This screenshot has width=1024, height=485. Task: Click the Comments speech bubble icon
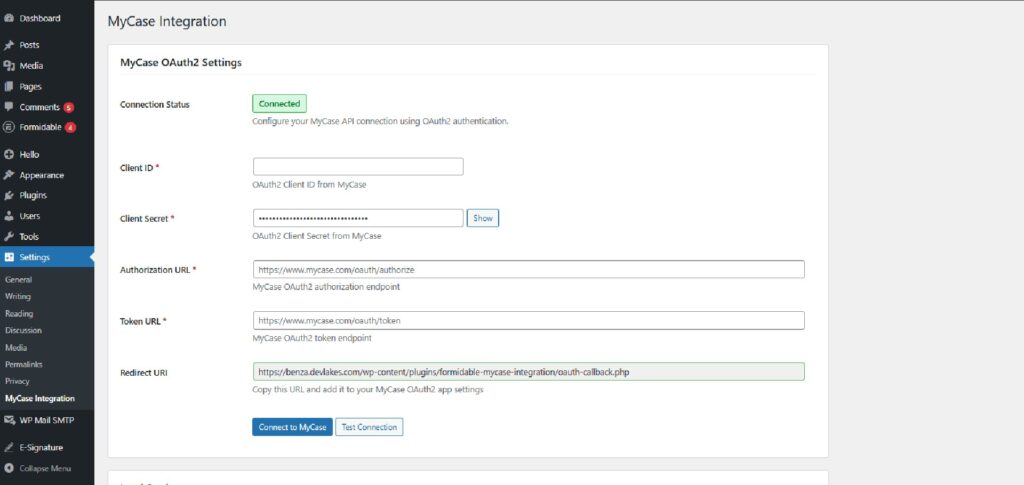pos(9,107)
